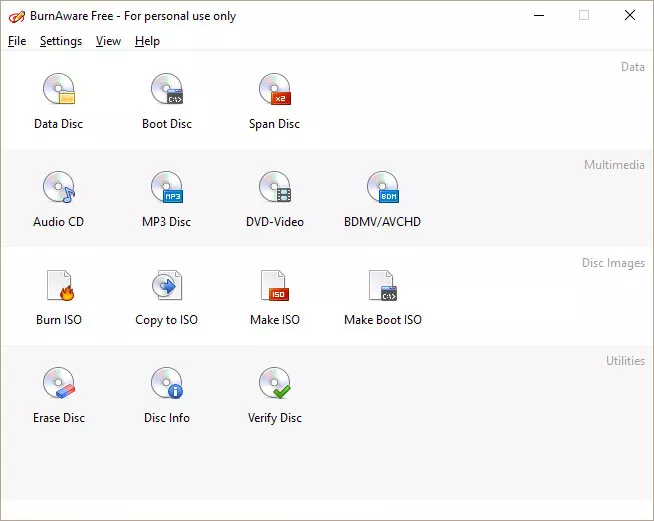Click the BurnAware app icon in title bar
The height and width of the screenshot is (521, 654).
[17, 17]
